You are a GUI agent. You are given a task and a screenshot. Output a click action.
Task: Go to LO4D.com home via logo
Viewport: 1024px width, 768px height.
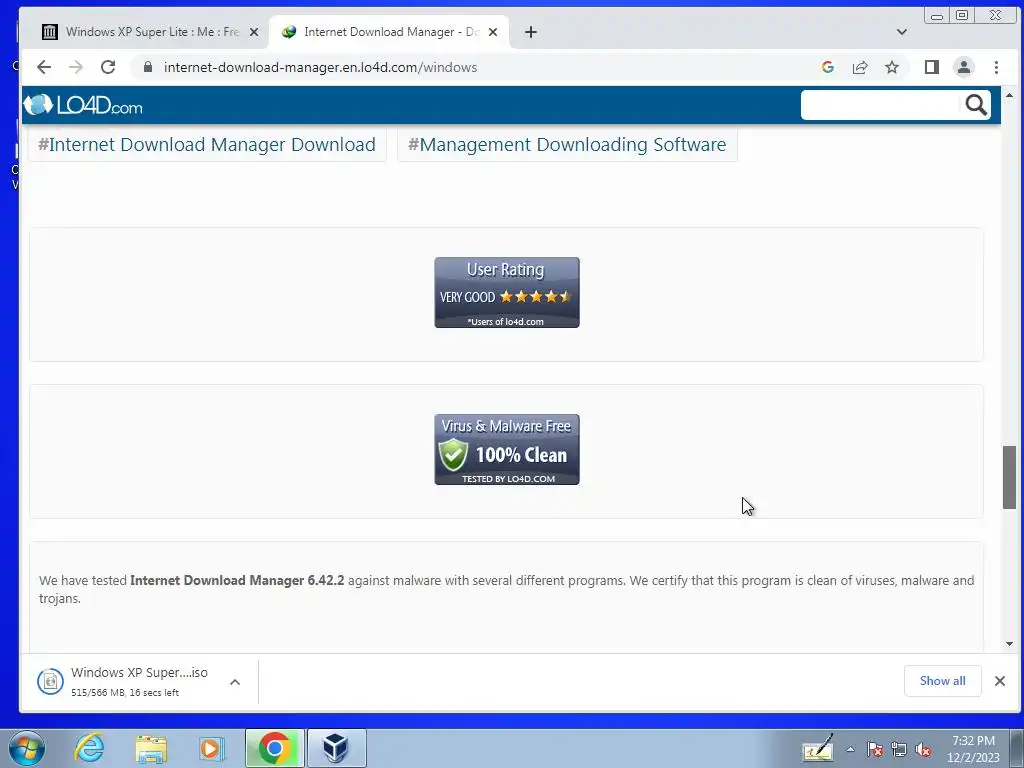[x=83, y=105]
